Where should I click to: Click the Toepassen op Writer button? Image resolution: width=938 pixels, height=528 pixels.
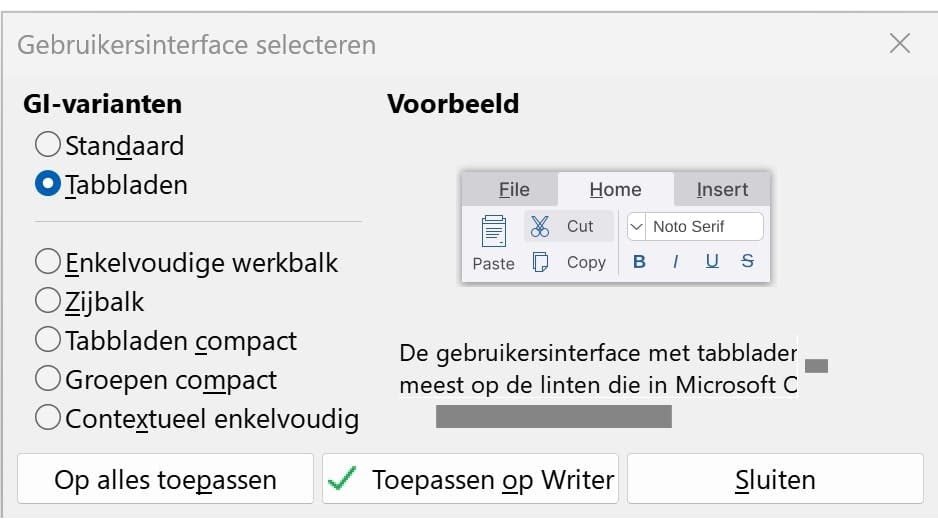(471, 480)
